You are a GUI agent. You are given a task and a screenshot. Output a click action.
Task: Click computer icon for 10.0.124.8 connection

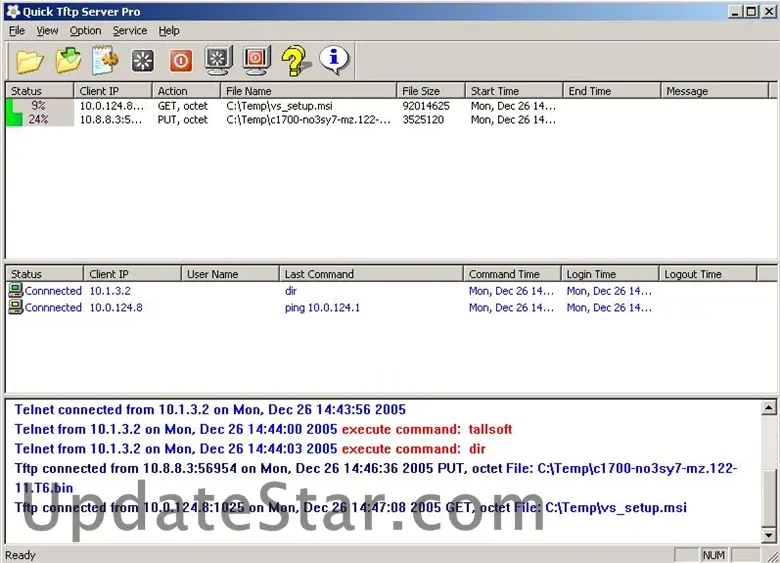16,307
